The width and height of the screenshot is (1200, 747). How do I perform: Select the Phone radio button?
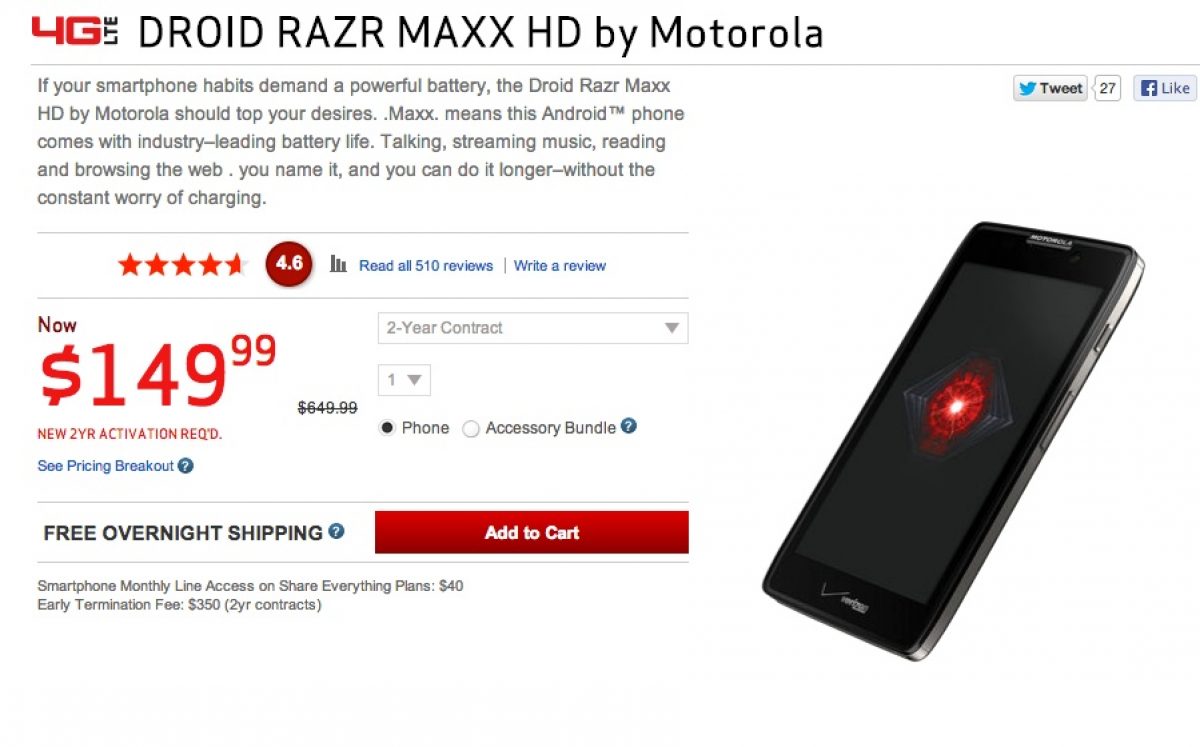click(x=388, y=428)
